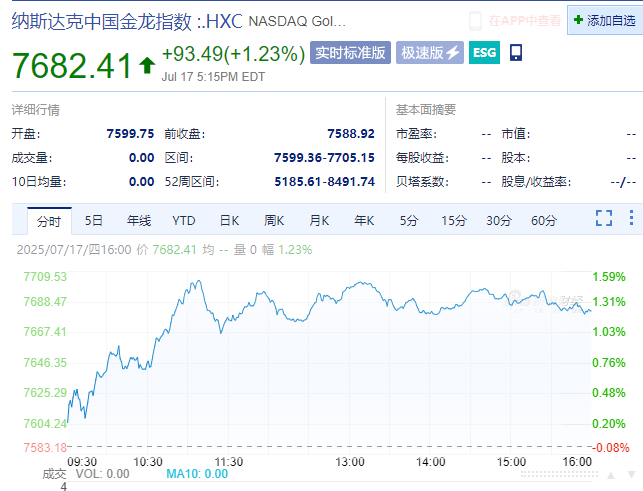Click the 添加自选 add-to-watchlist button
This screenshot has height=491, width=643.
605,20
